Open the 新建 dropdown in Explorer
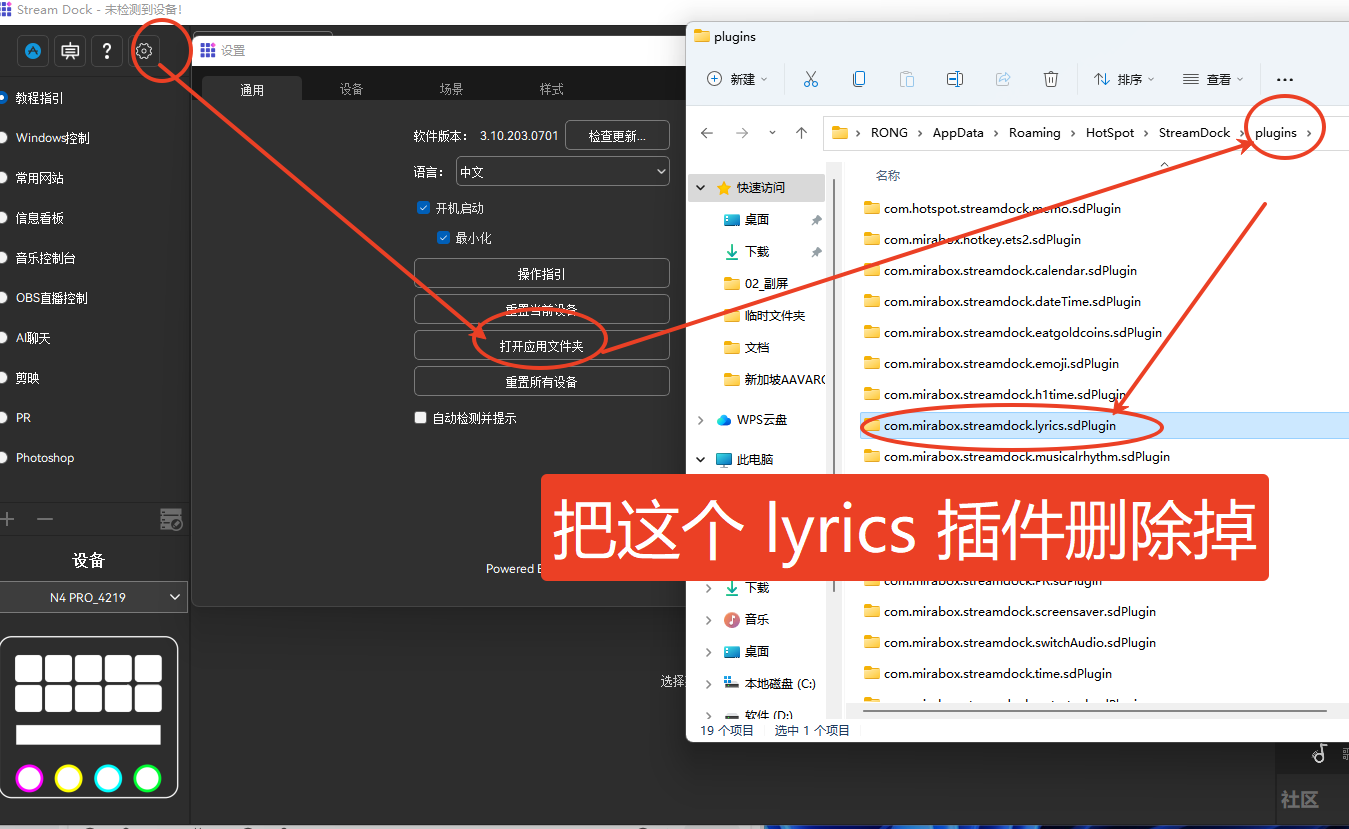1349x829 pixels. [737, 79]
